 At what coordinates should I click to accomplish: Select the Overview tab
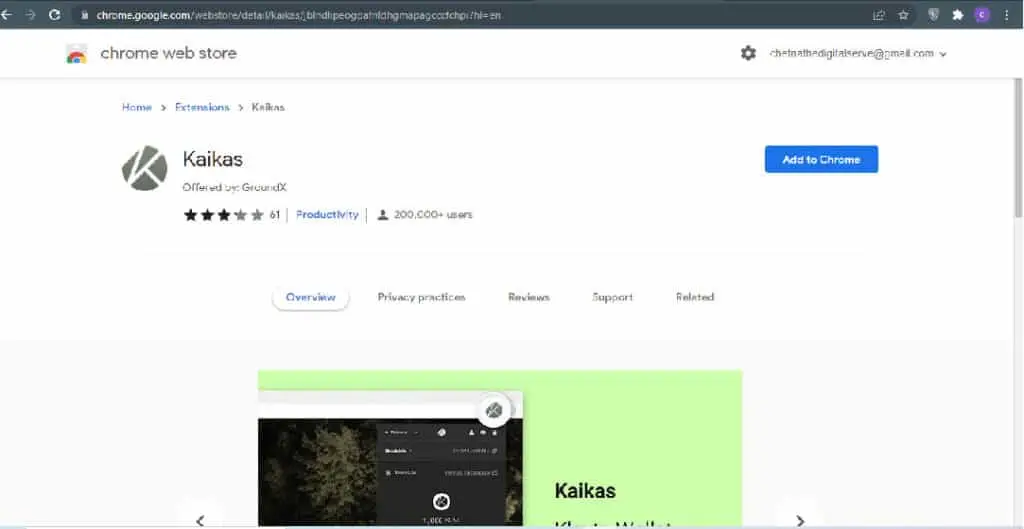(311, 297)
